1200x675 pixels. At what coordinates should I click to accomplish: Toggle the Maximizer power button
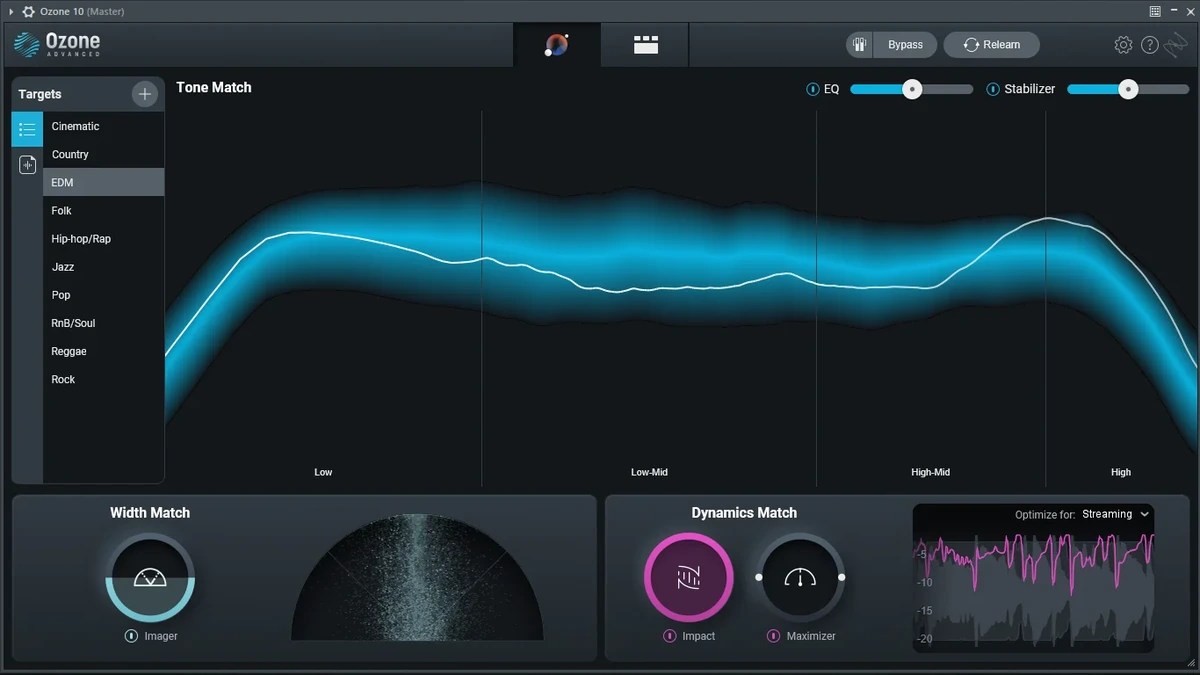tap(774, 636)
